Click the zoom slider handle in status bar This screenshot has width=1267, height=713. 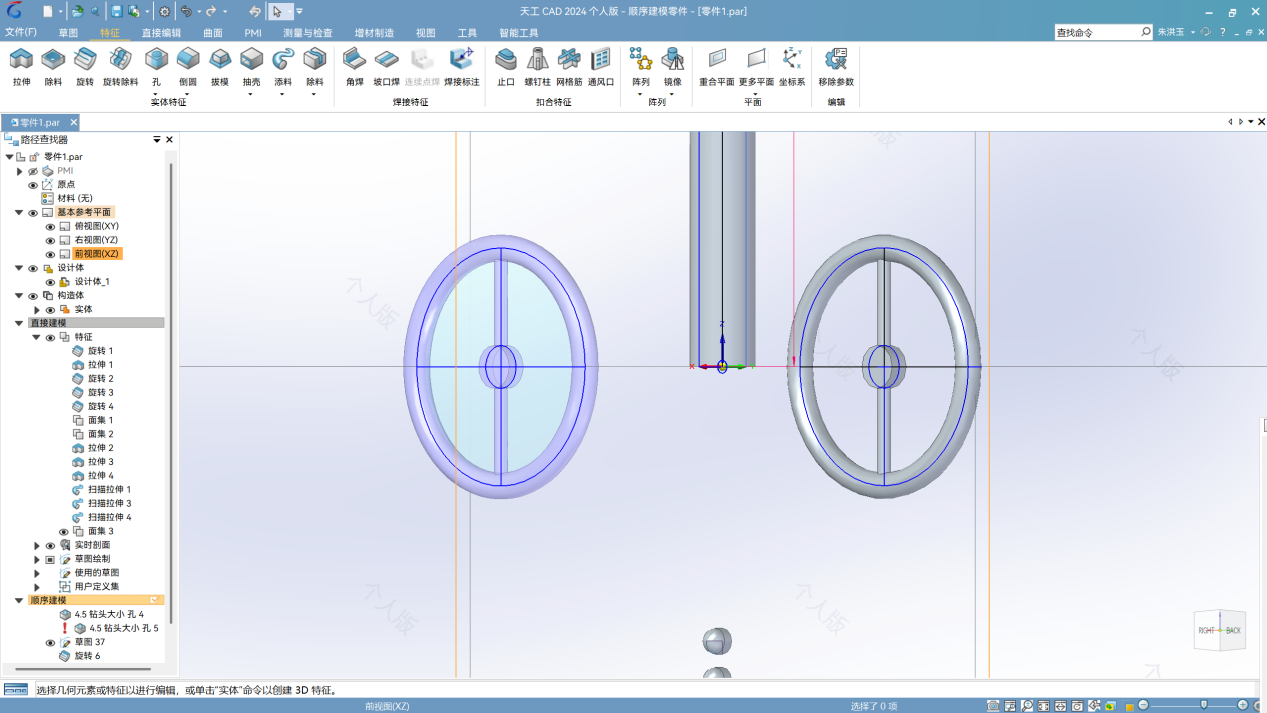tap(1204, 706)
